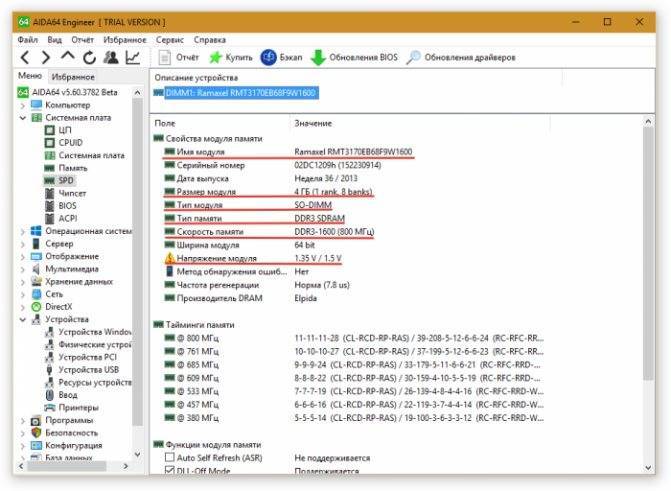Toggle the Auto Self Refresh (ASR) checkbox

169,457
